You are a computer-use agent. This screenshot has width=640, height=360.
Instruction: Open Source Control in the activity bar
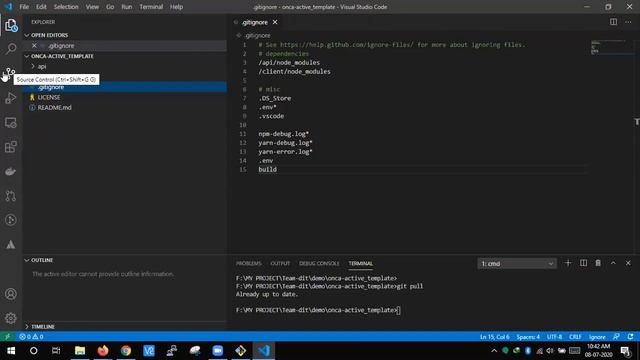click(11, 73)
